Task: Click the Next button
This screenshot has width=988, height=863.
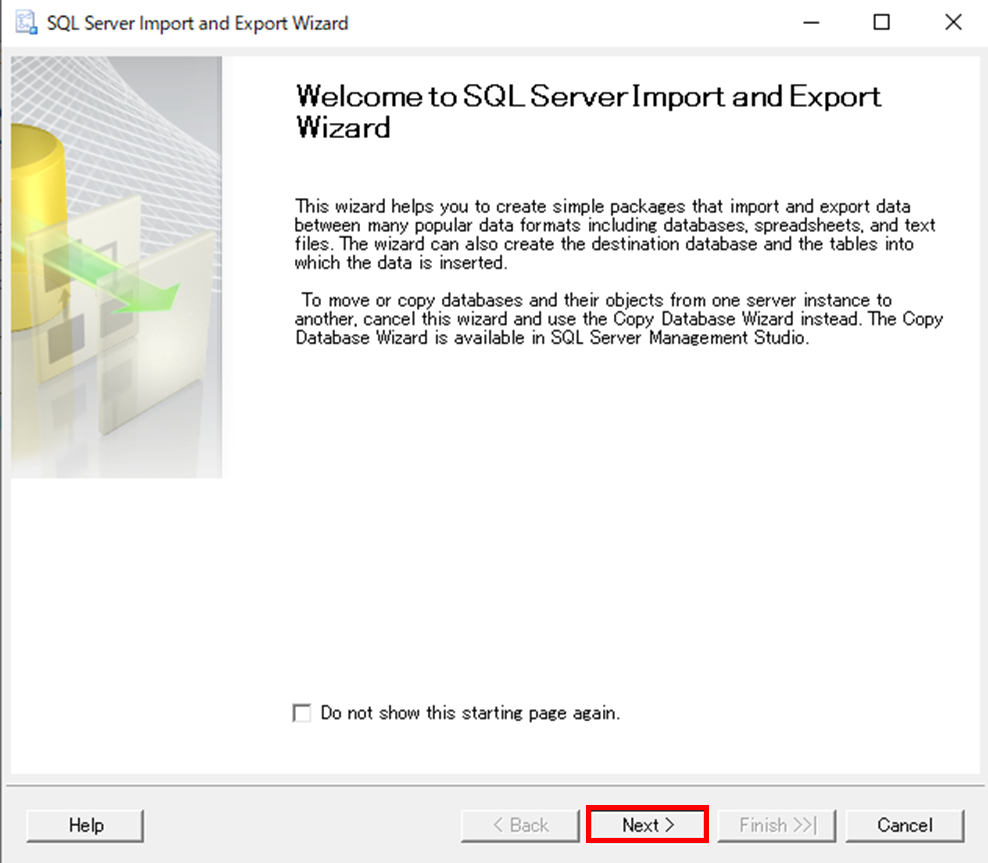Action: click(x=647, y=825)
